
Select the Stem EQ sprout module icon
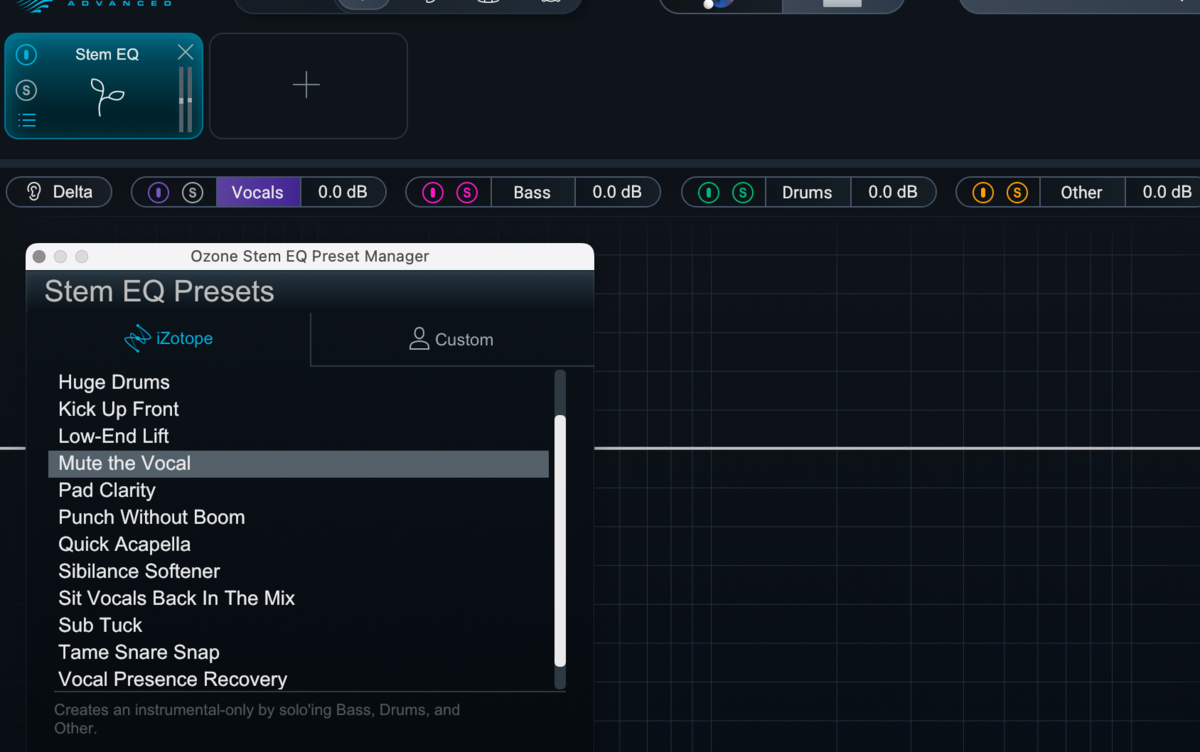coord(107,97)
